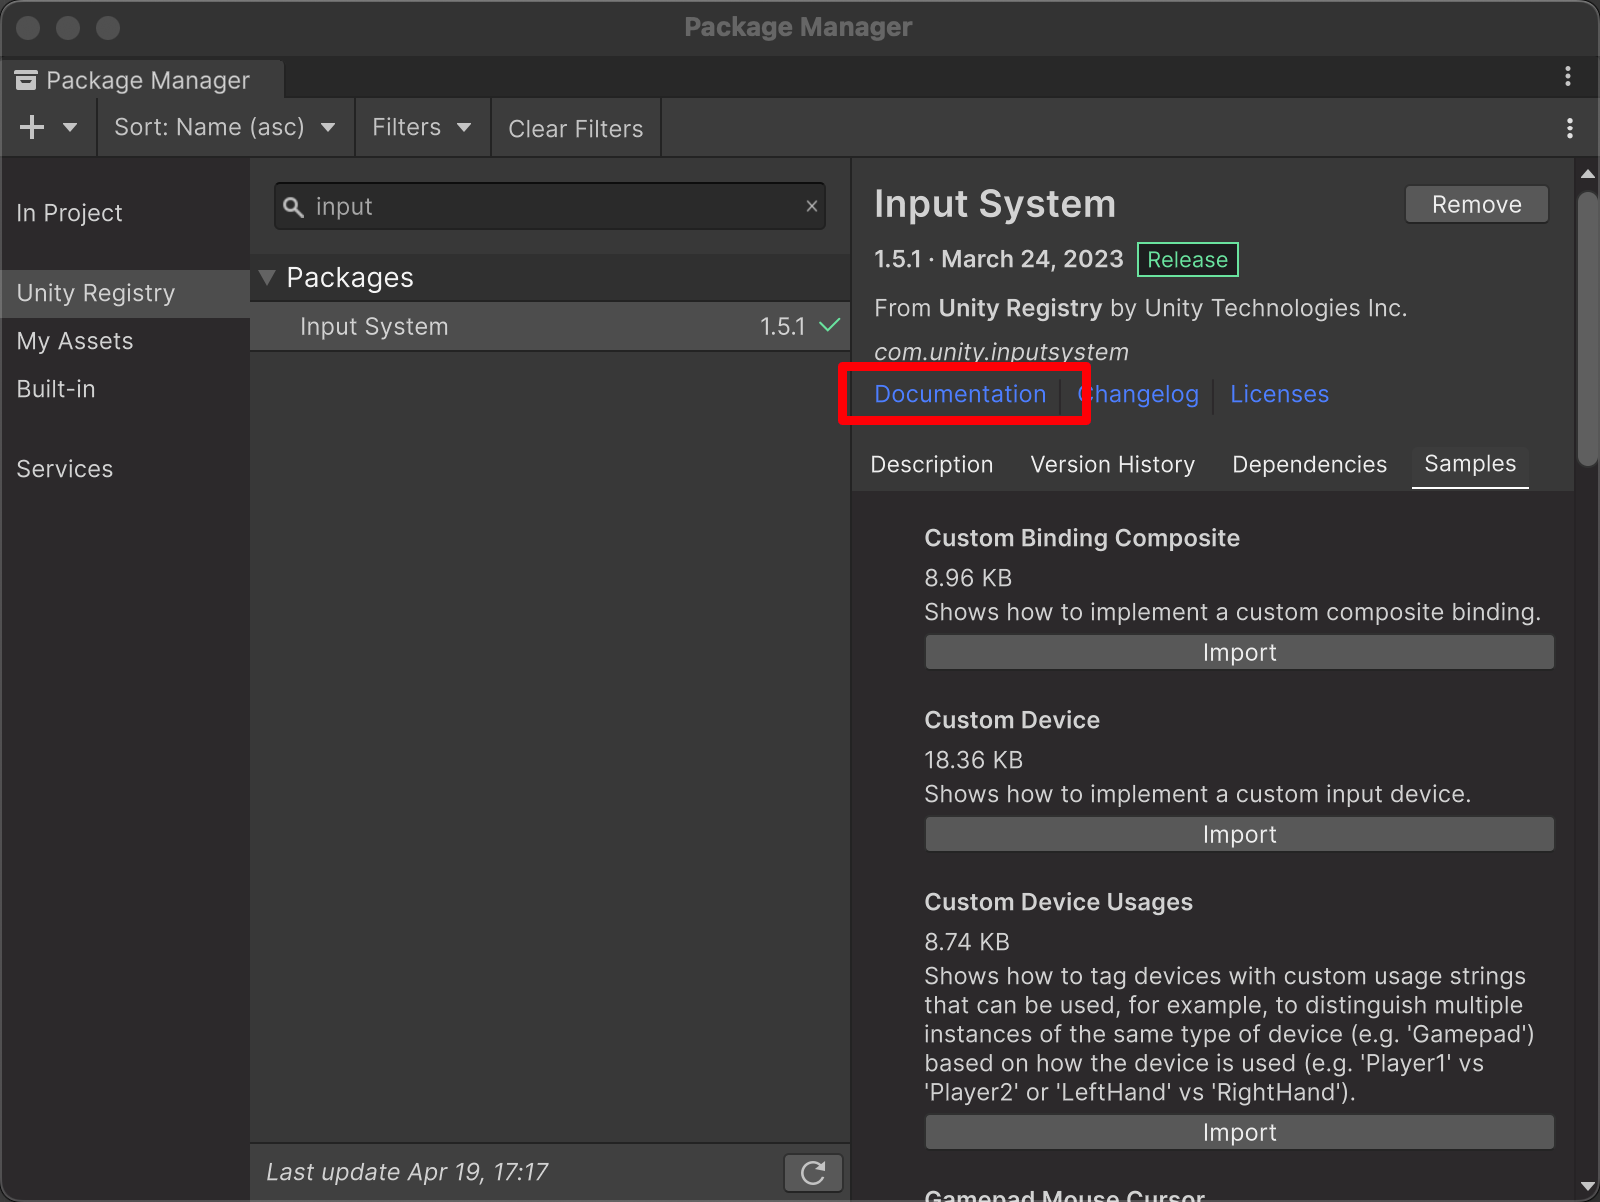Click the installed checkmark on Input System
Screen dimensions: 1600x1202
[x=830, y=326]
